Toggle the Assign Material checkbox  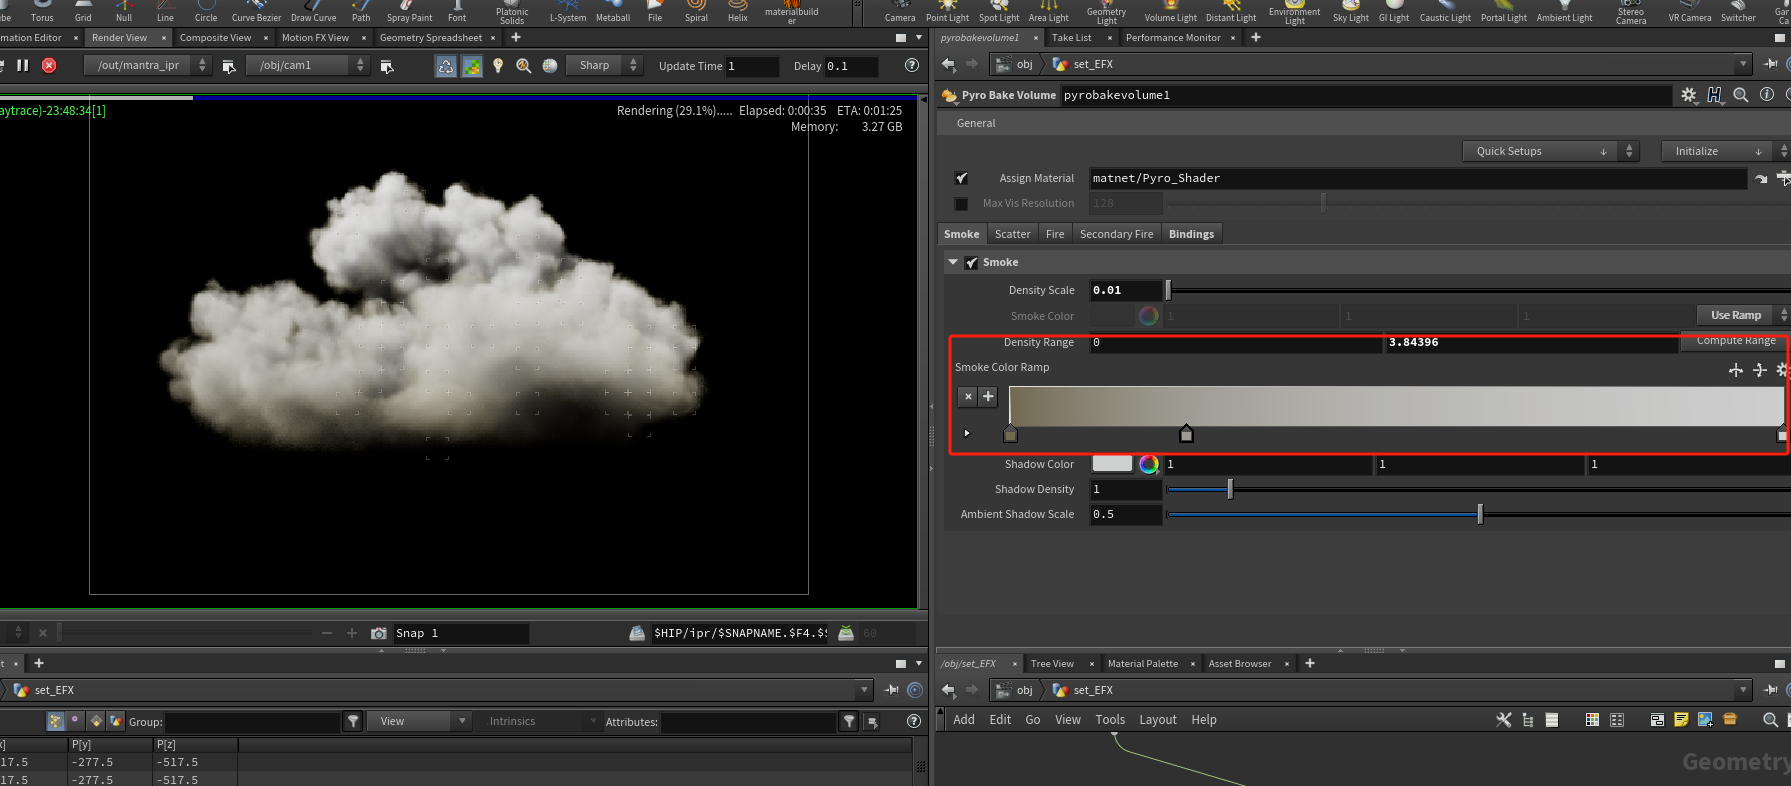click(961, 178)
